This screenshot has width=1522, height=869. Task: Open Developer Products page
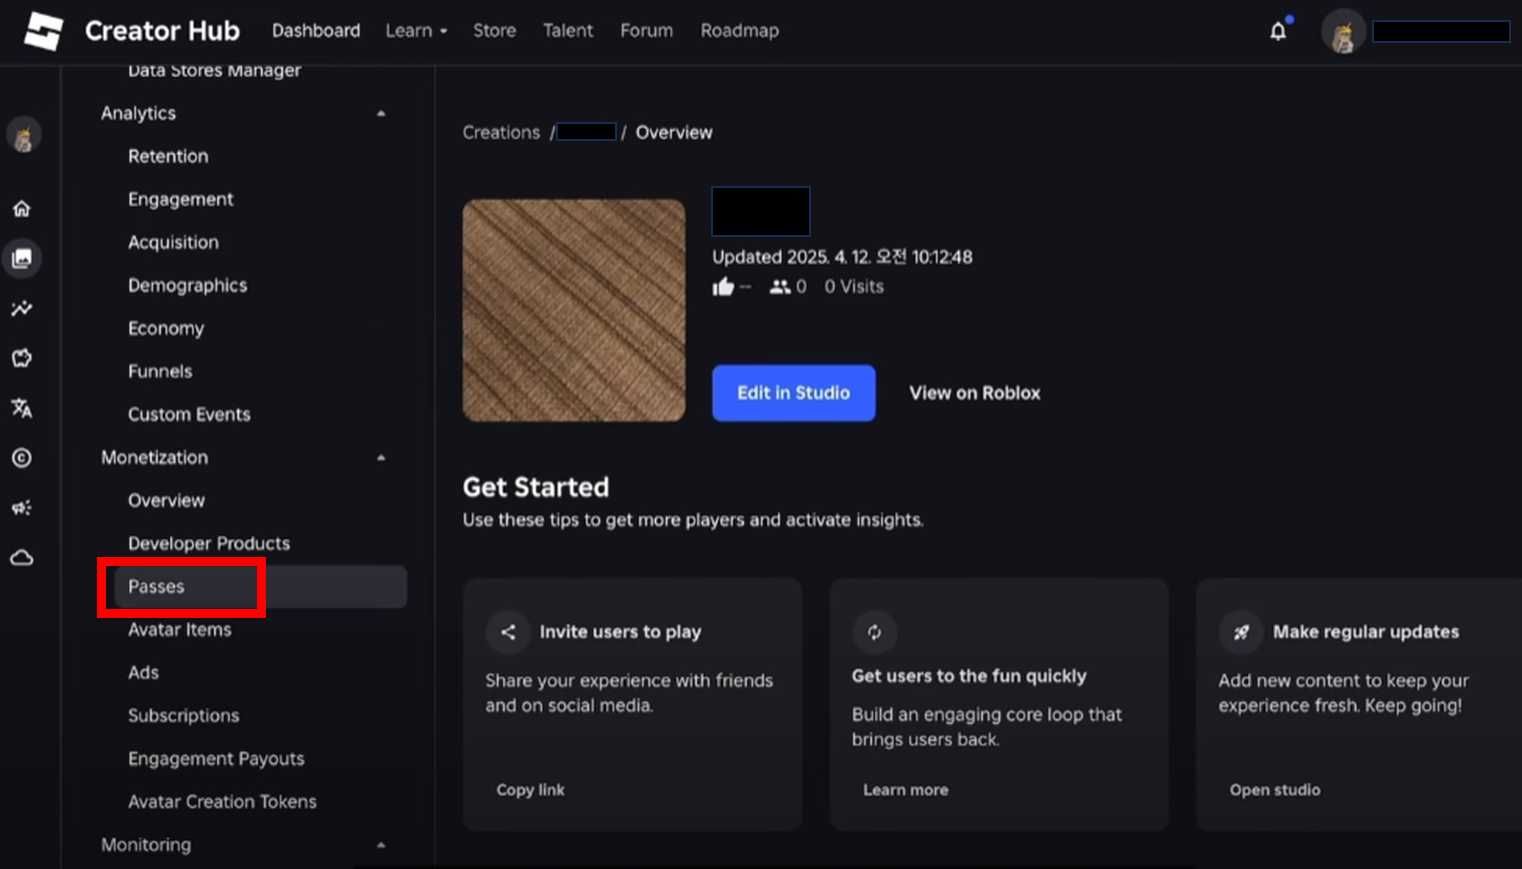(x=209, y=543)
